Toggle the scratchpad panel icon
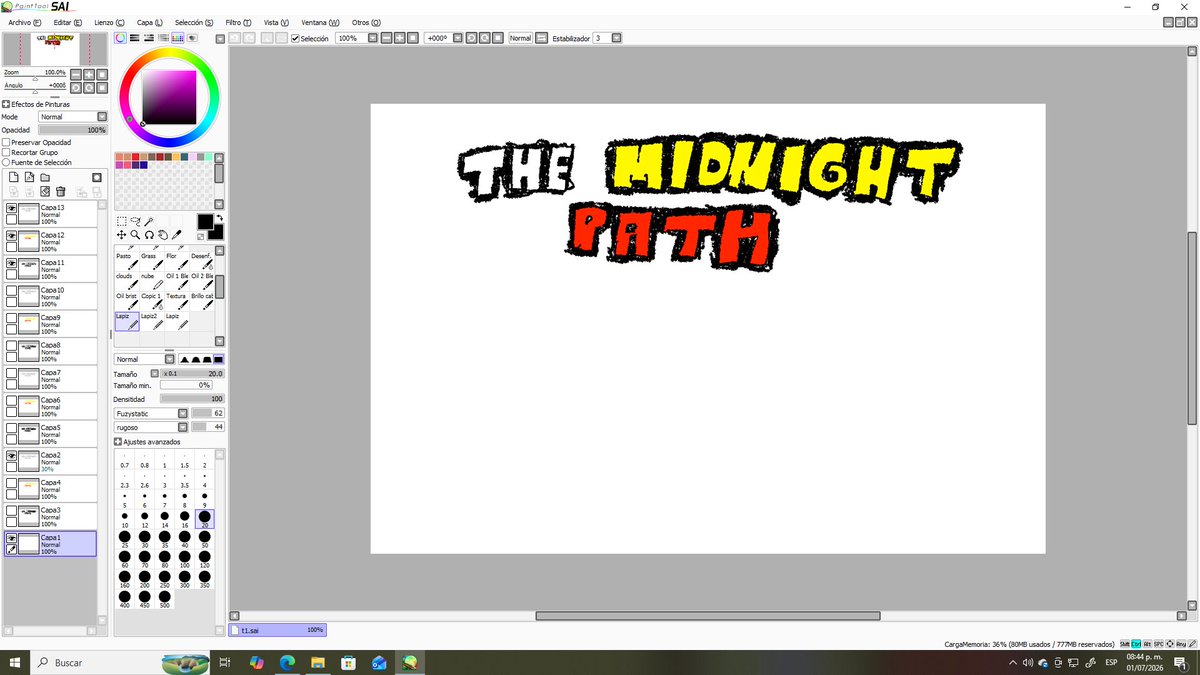Screen dimensions: 1200x675 [x=192, y=38]
